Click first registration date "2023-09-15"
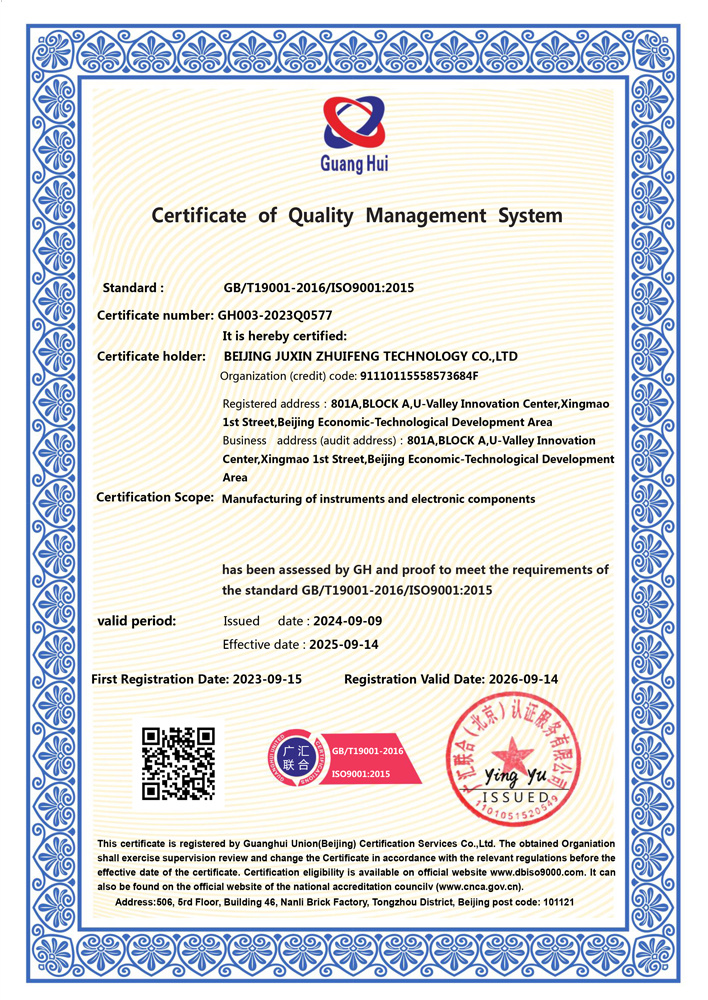Screen dimensions: 708x1000 [x=267, y=679]
